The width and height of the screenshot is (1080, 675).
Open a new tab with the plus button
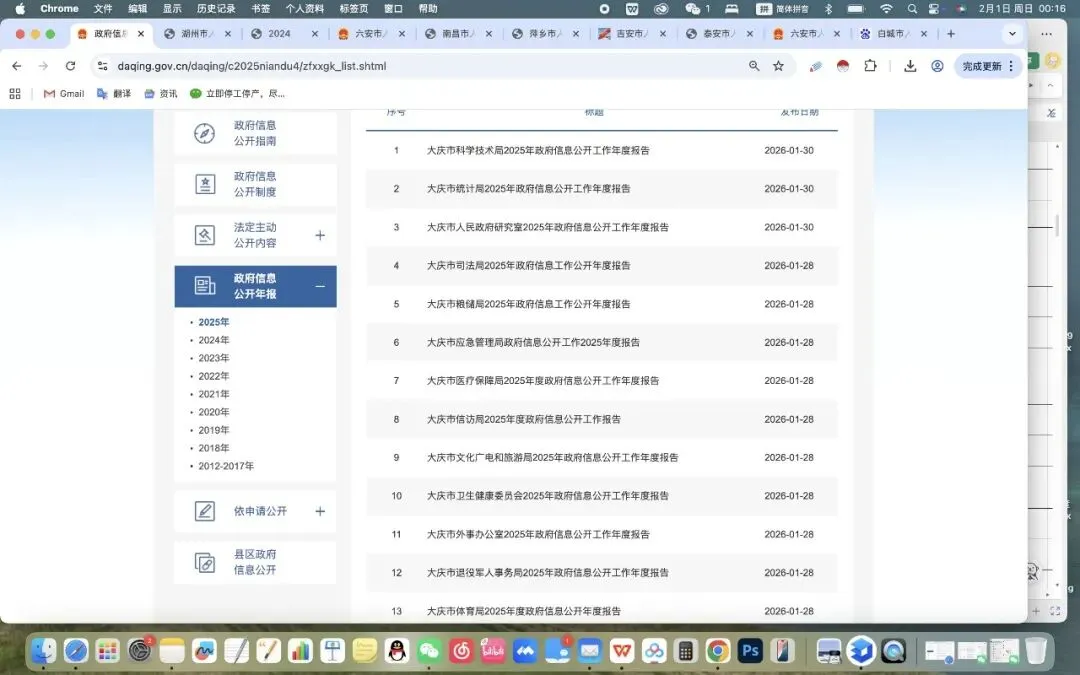[x=951, y=34]
